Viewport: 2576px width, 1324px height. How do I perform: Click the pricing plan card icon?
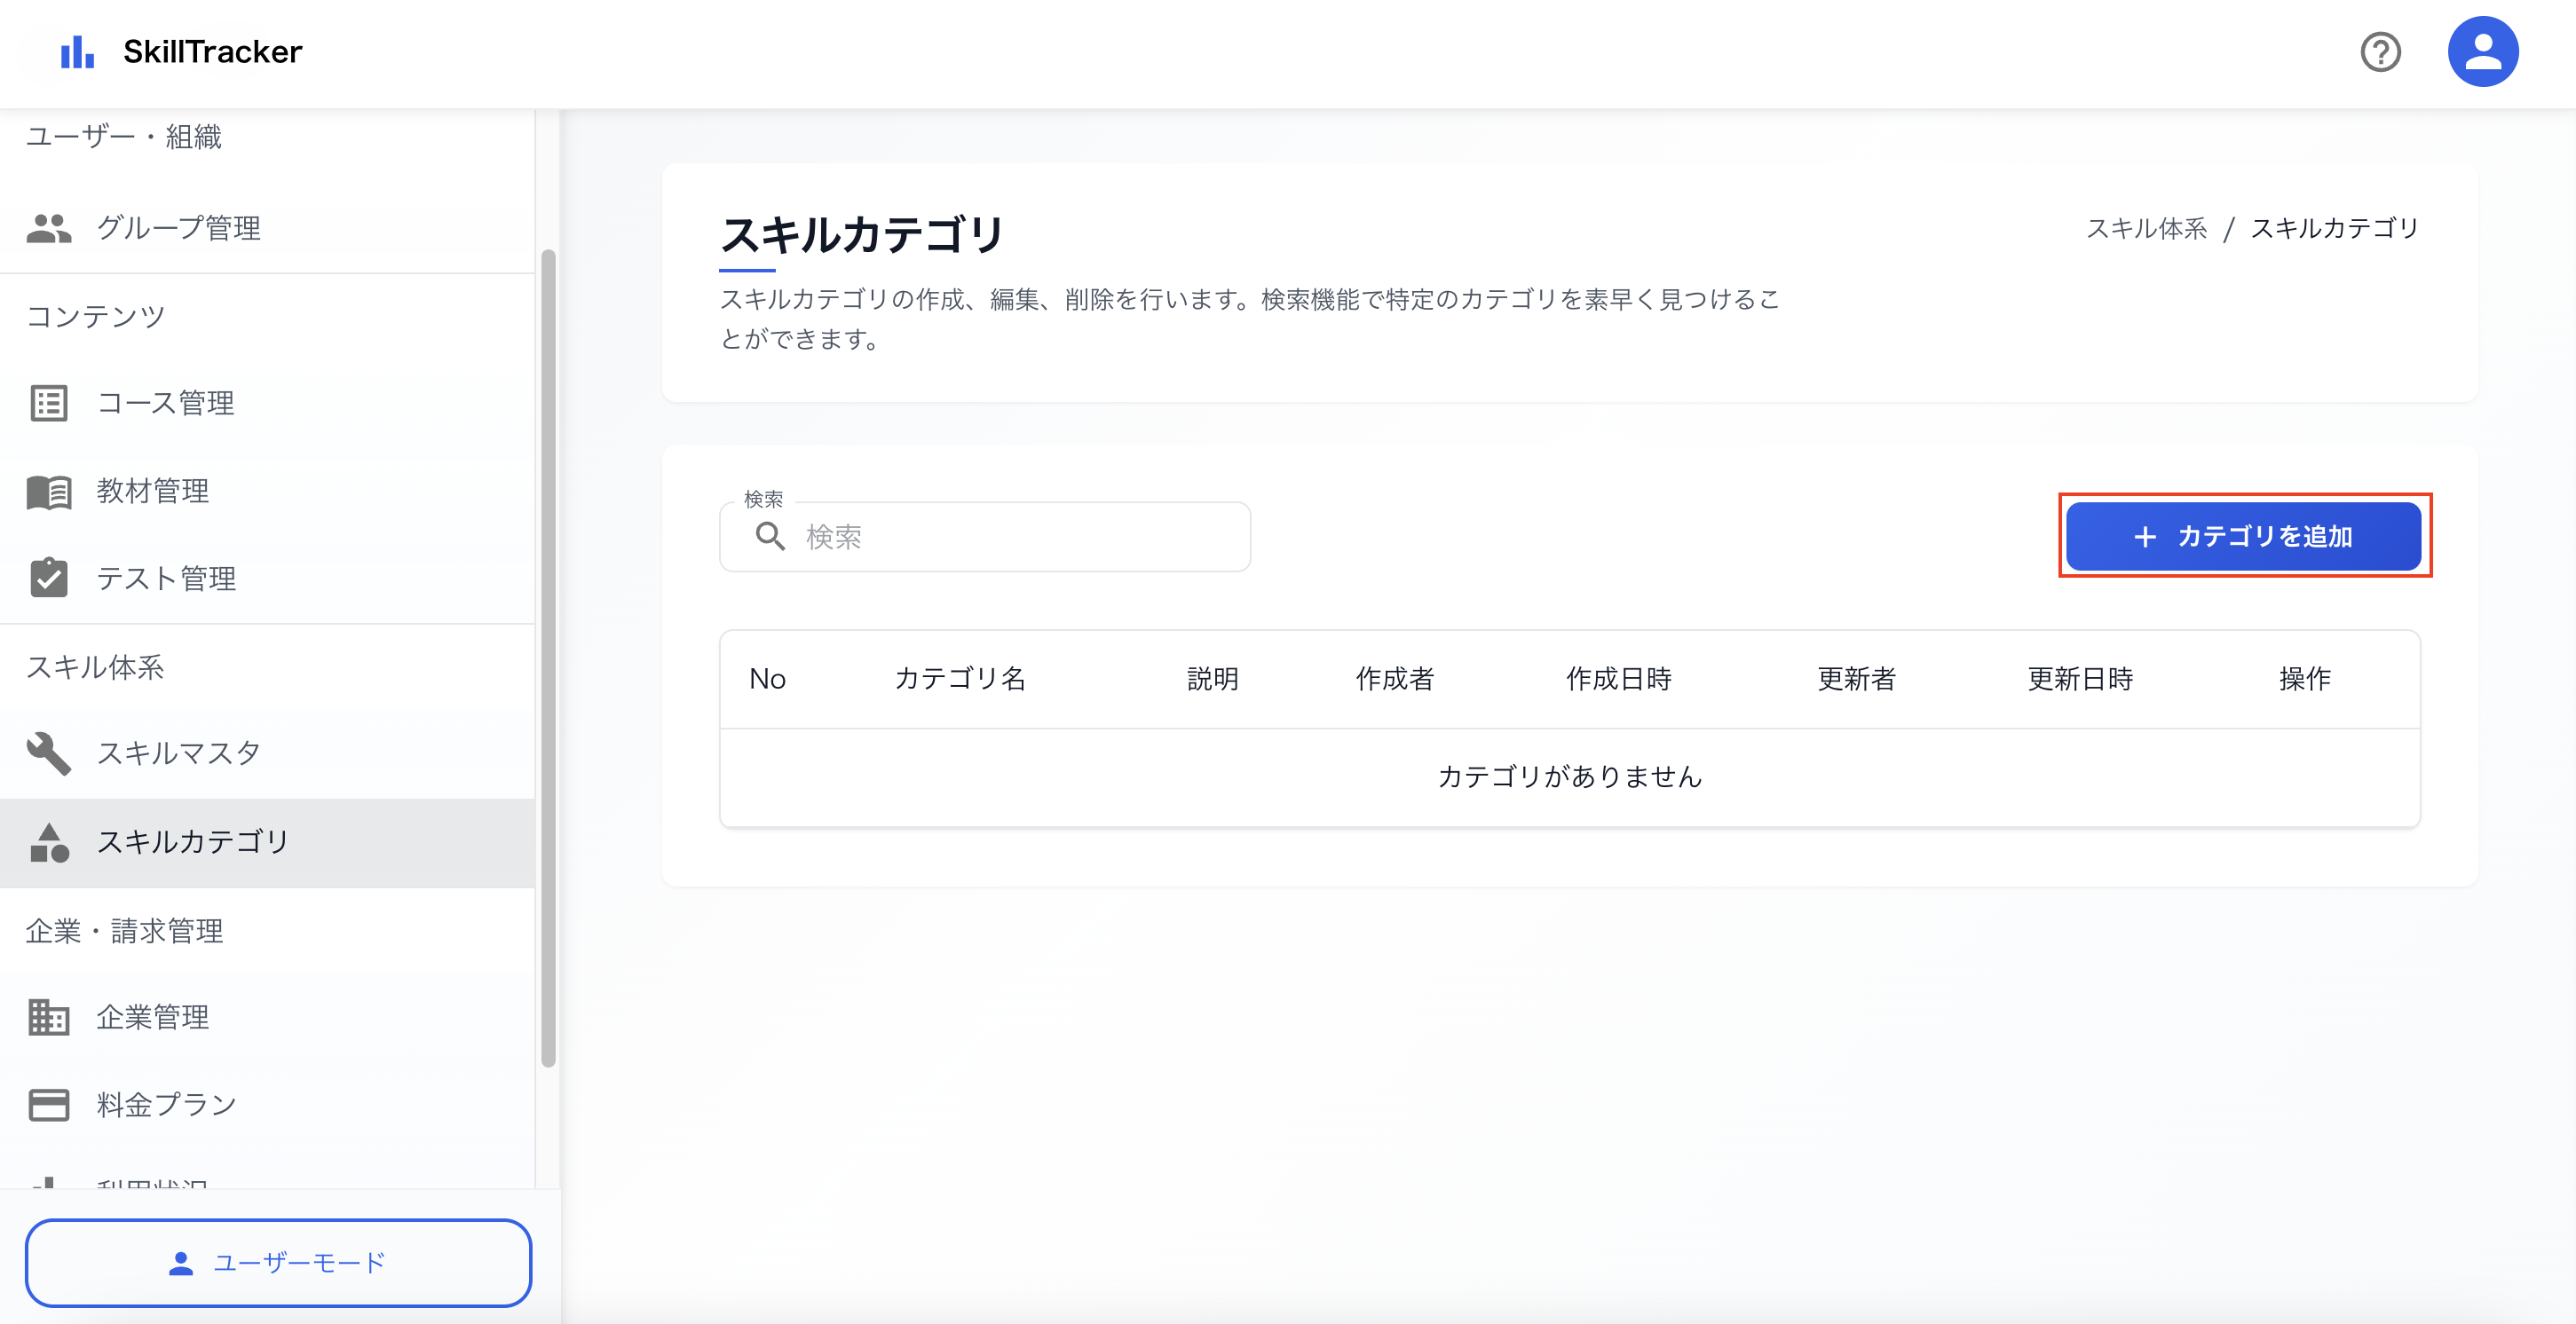point(49,1104)
